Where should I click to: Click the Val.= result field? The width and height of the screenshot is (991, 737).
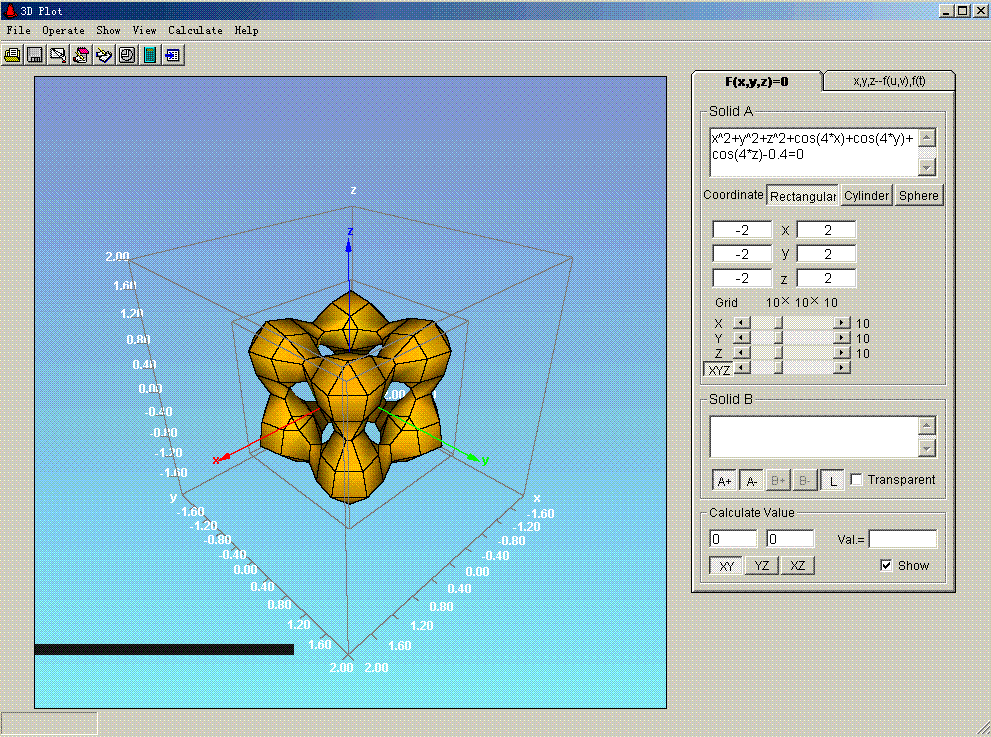point(903,539)
